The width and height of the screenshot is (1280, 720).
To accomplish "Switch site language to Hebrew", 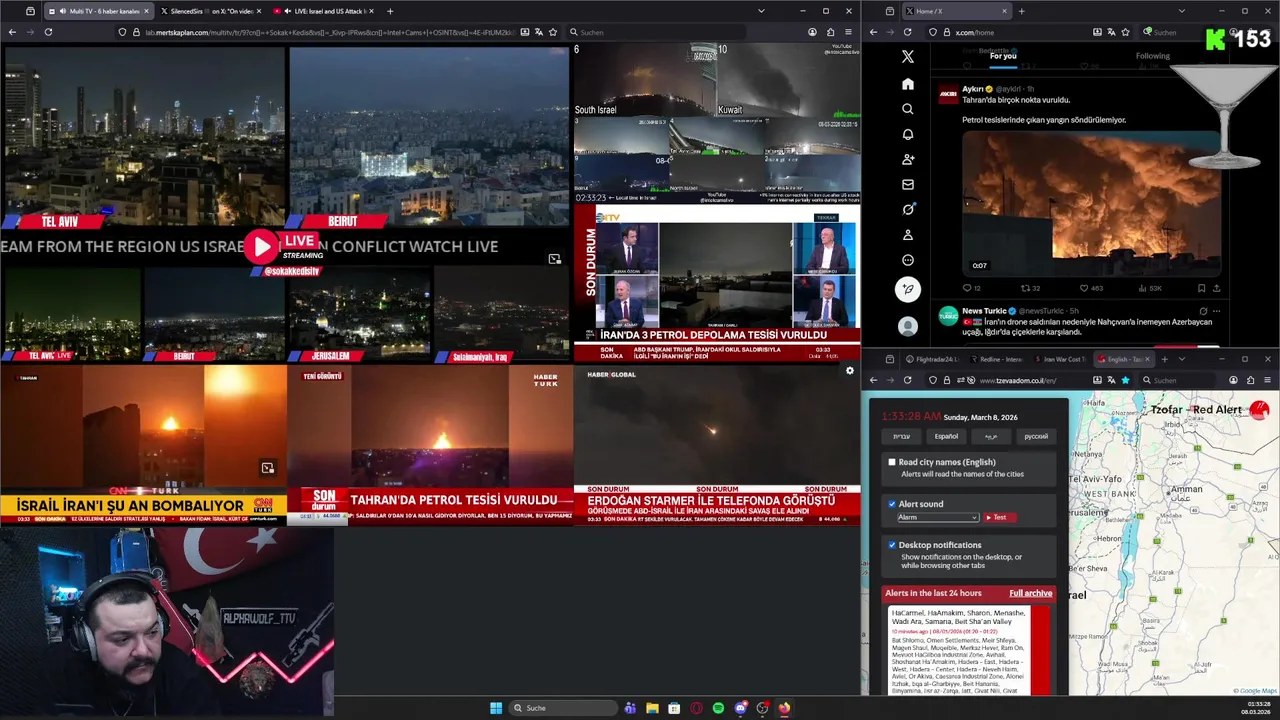I will (901, 436).
